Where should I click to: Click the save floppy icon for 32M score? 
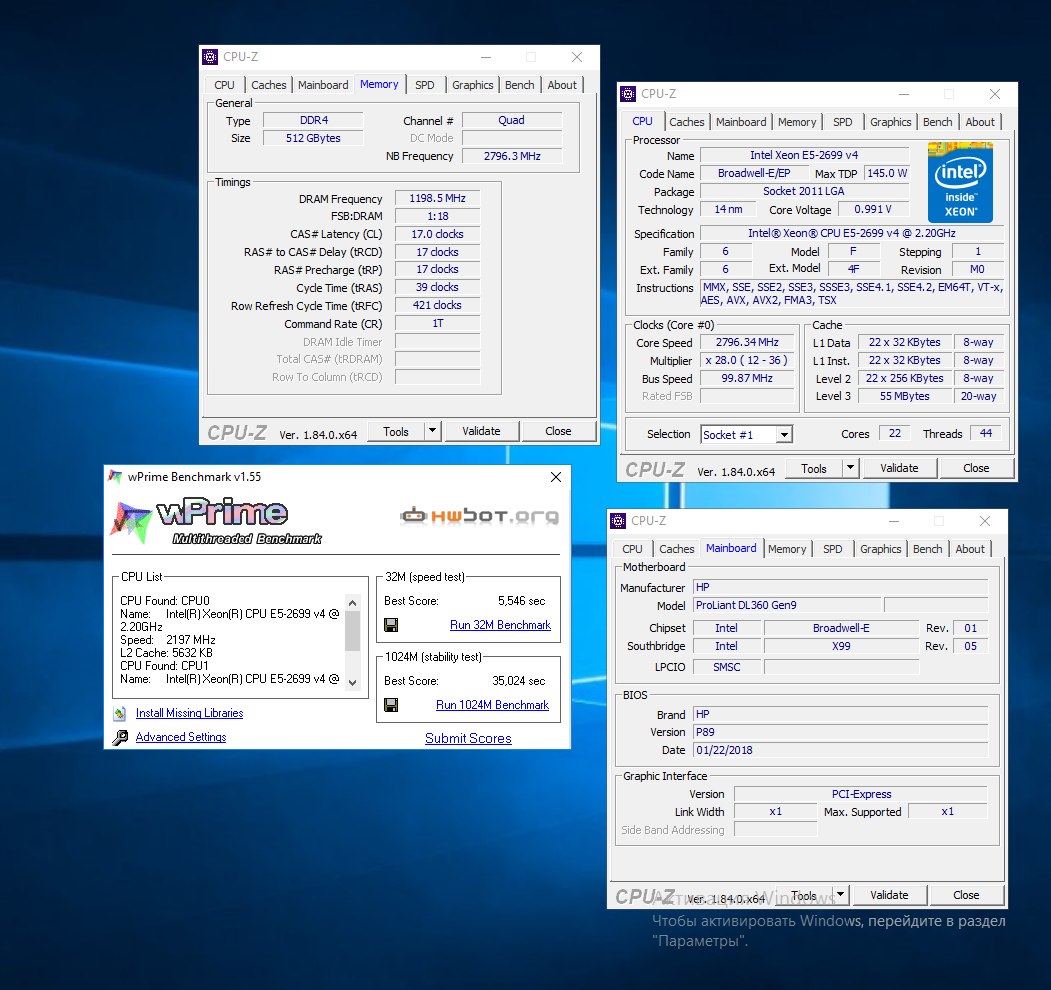(x=391, y=625)
